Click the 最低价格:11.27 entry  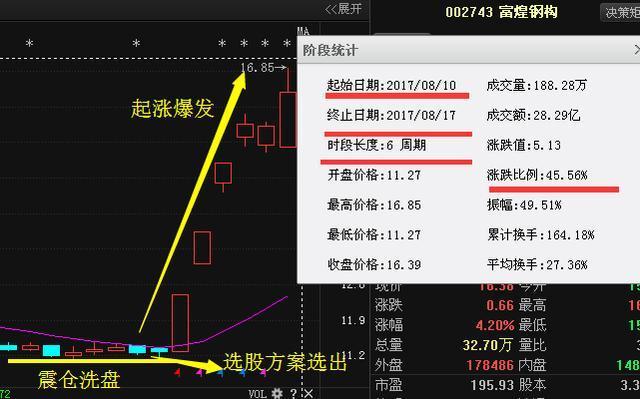tap(374, 235)
